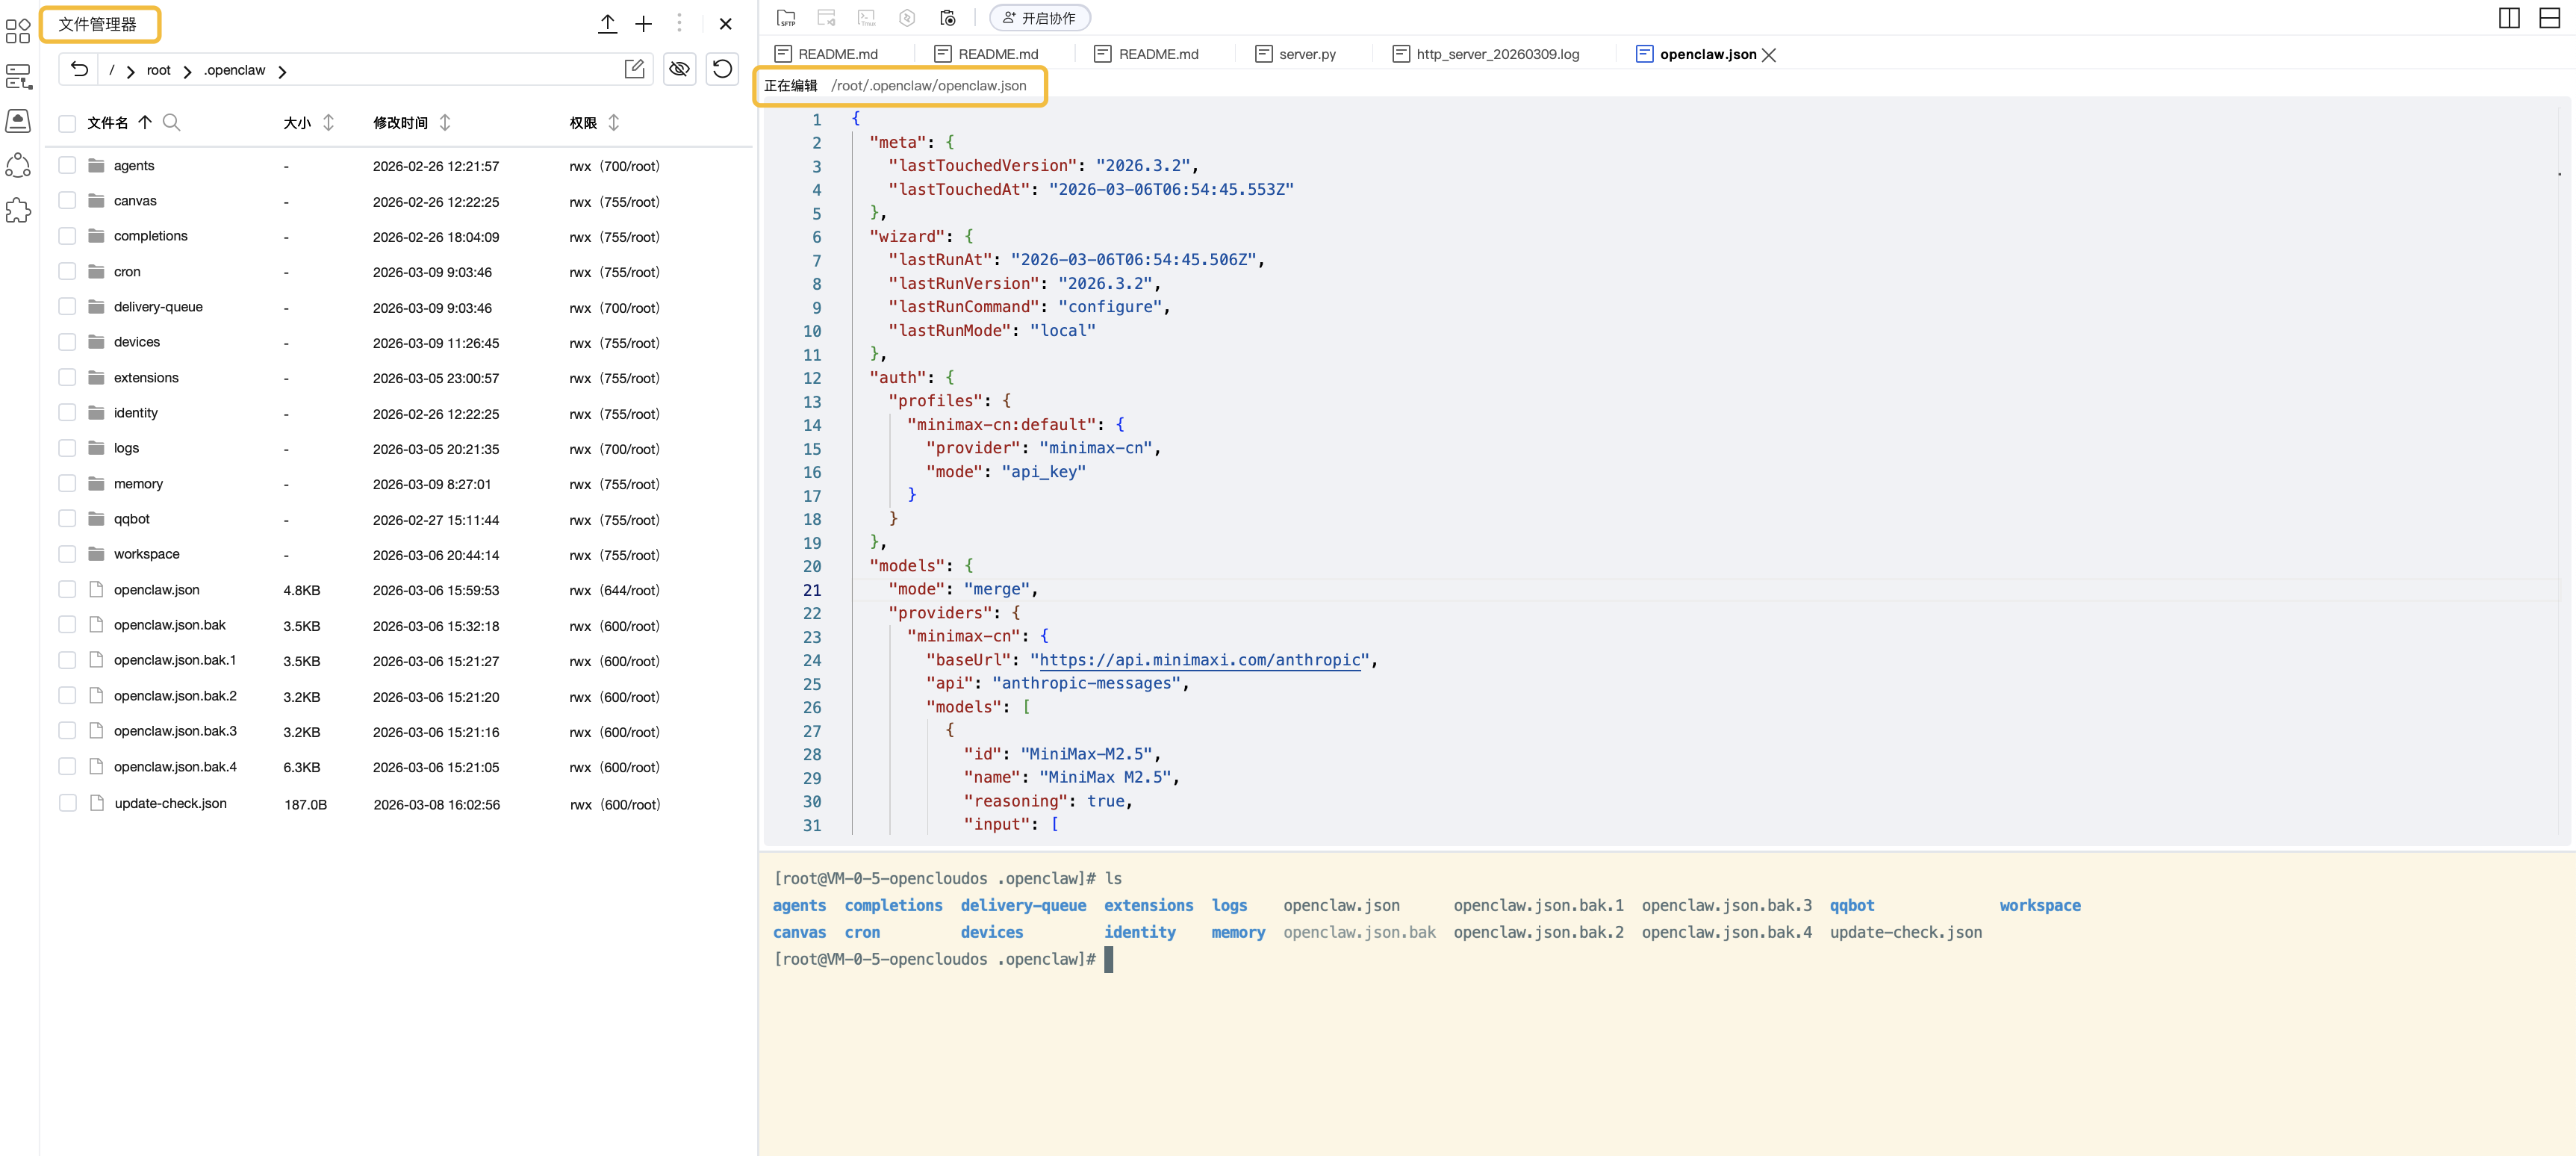Toggle hidden files eye icon
The width and height of the screenshot is (2576, 1156).
(x=679, y=69)
